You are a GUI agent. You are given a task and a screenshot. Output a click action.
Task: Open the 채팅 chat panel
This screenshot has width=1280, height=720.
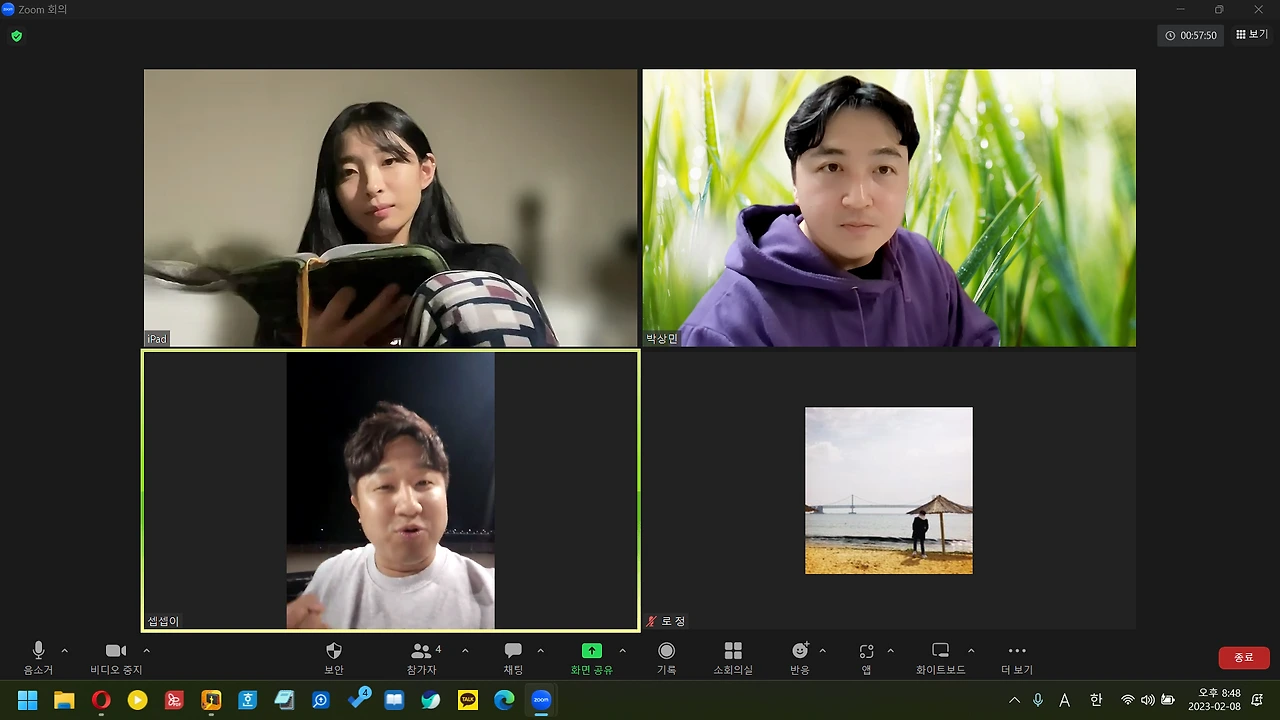click(x=513, y=658)
